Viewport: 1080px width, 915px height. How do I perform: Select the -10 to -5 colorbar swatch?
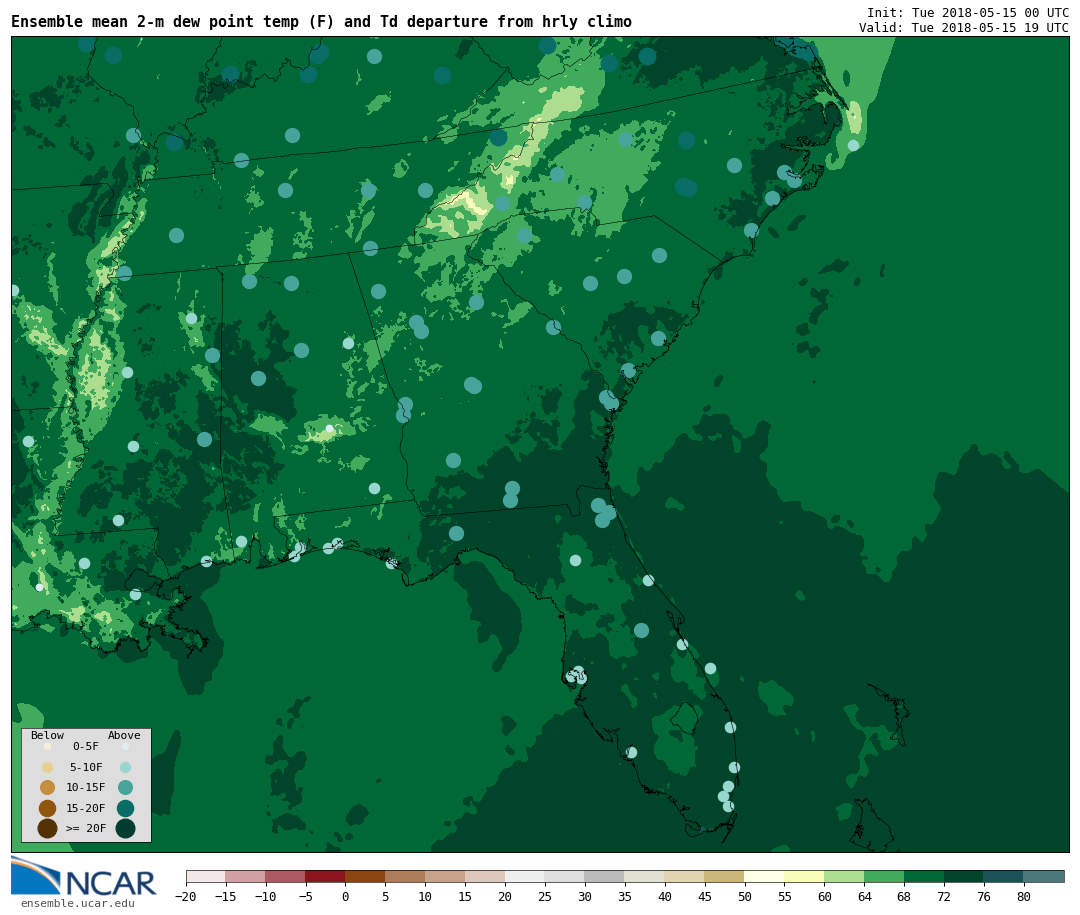[286, 876]
